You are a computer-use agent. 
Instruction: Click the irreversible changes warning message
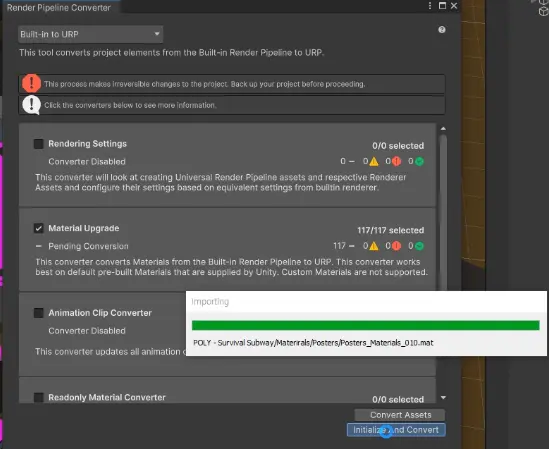pos(204,84)
